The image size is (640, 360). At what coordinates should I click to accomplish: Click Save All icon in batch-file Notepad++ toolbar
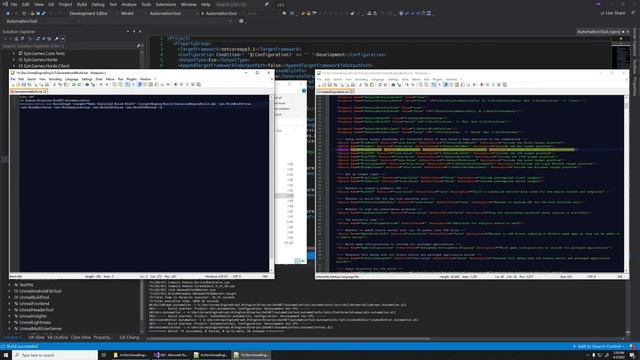click(x=29, y=84)
